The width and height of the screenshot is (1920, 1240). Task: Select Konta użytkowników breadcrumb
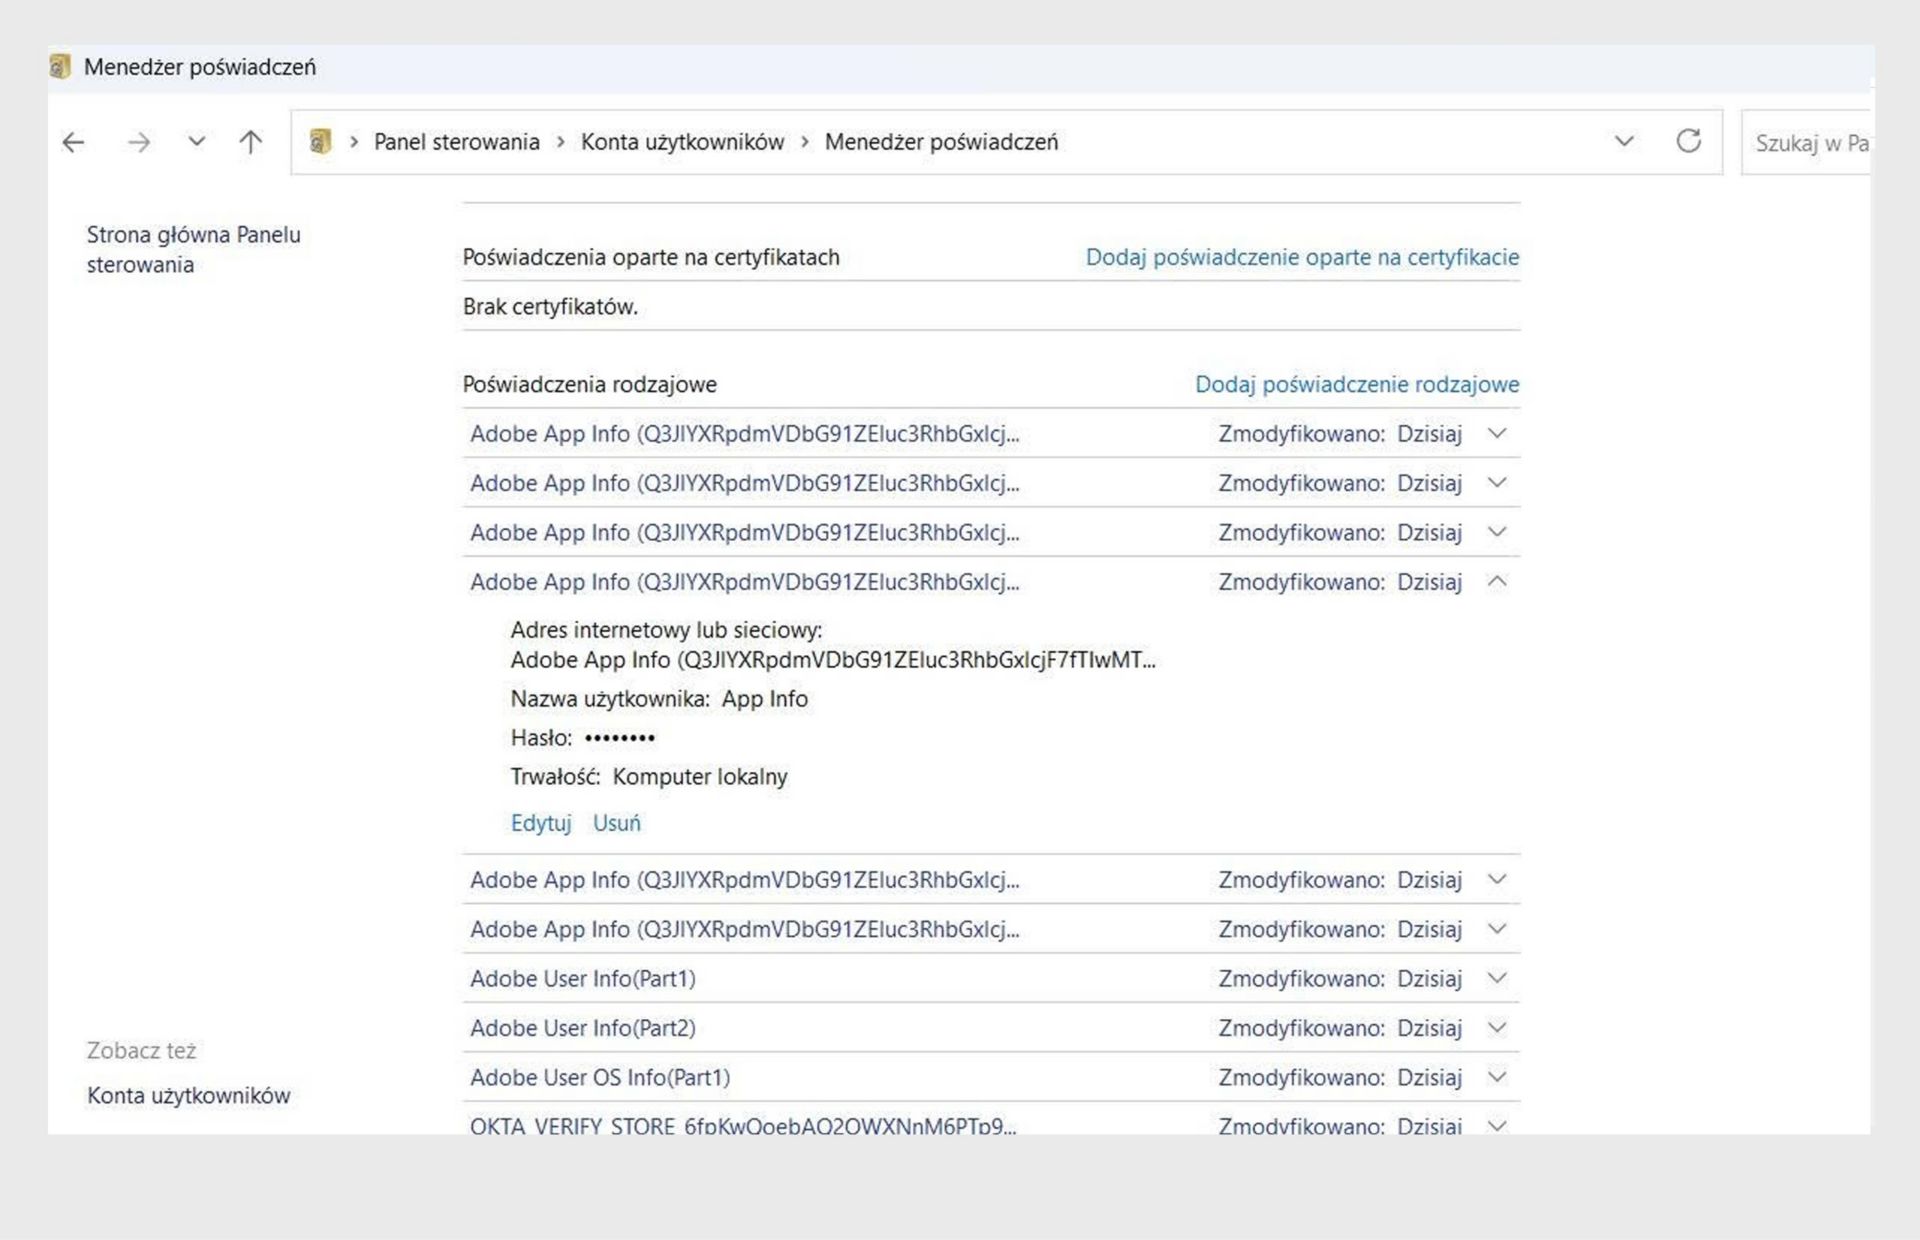pyautogui.click(x=682, y=142)
